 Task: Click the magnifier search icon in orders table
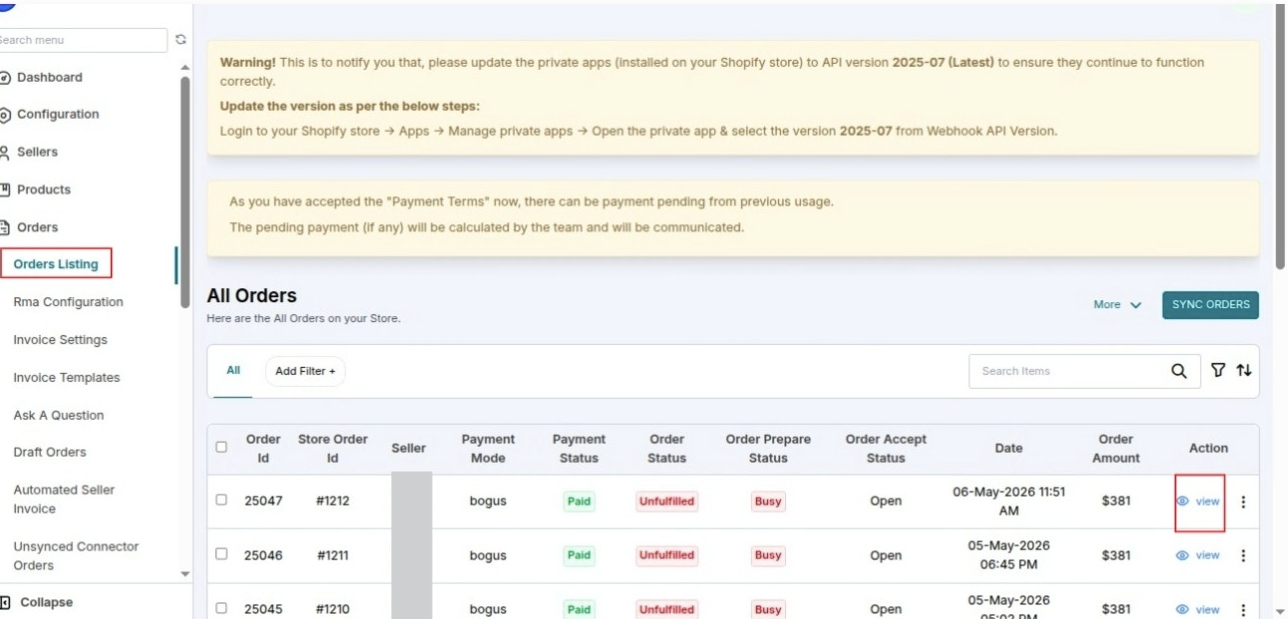[x=1179, y=371]
